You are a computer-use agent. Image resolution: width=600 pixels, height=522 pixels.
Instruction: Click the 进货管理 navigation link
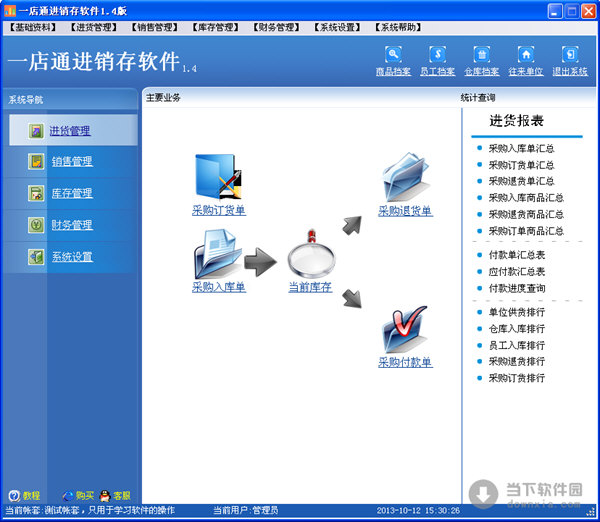[x=70, y=131]
